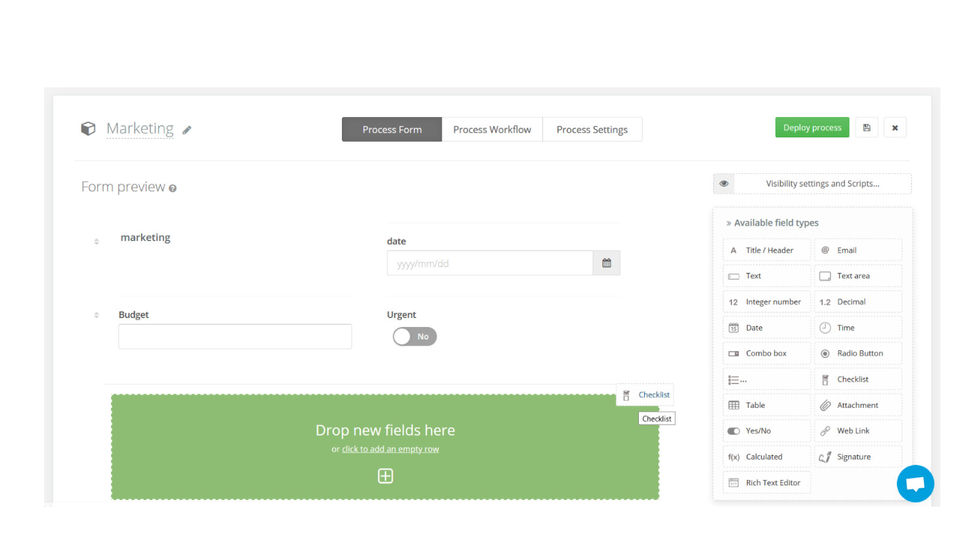Viewport: 960px width, 540px height.
Task: Select the Yes/No field type
Action: (767, 431)
